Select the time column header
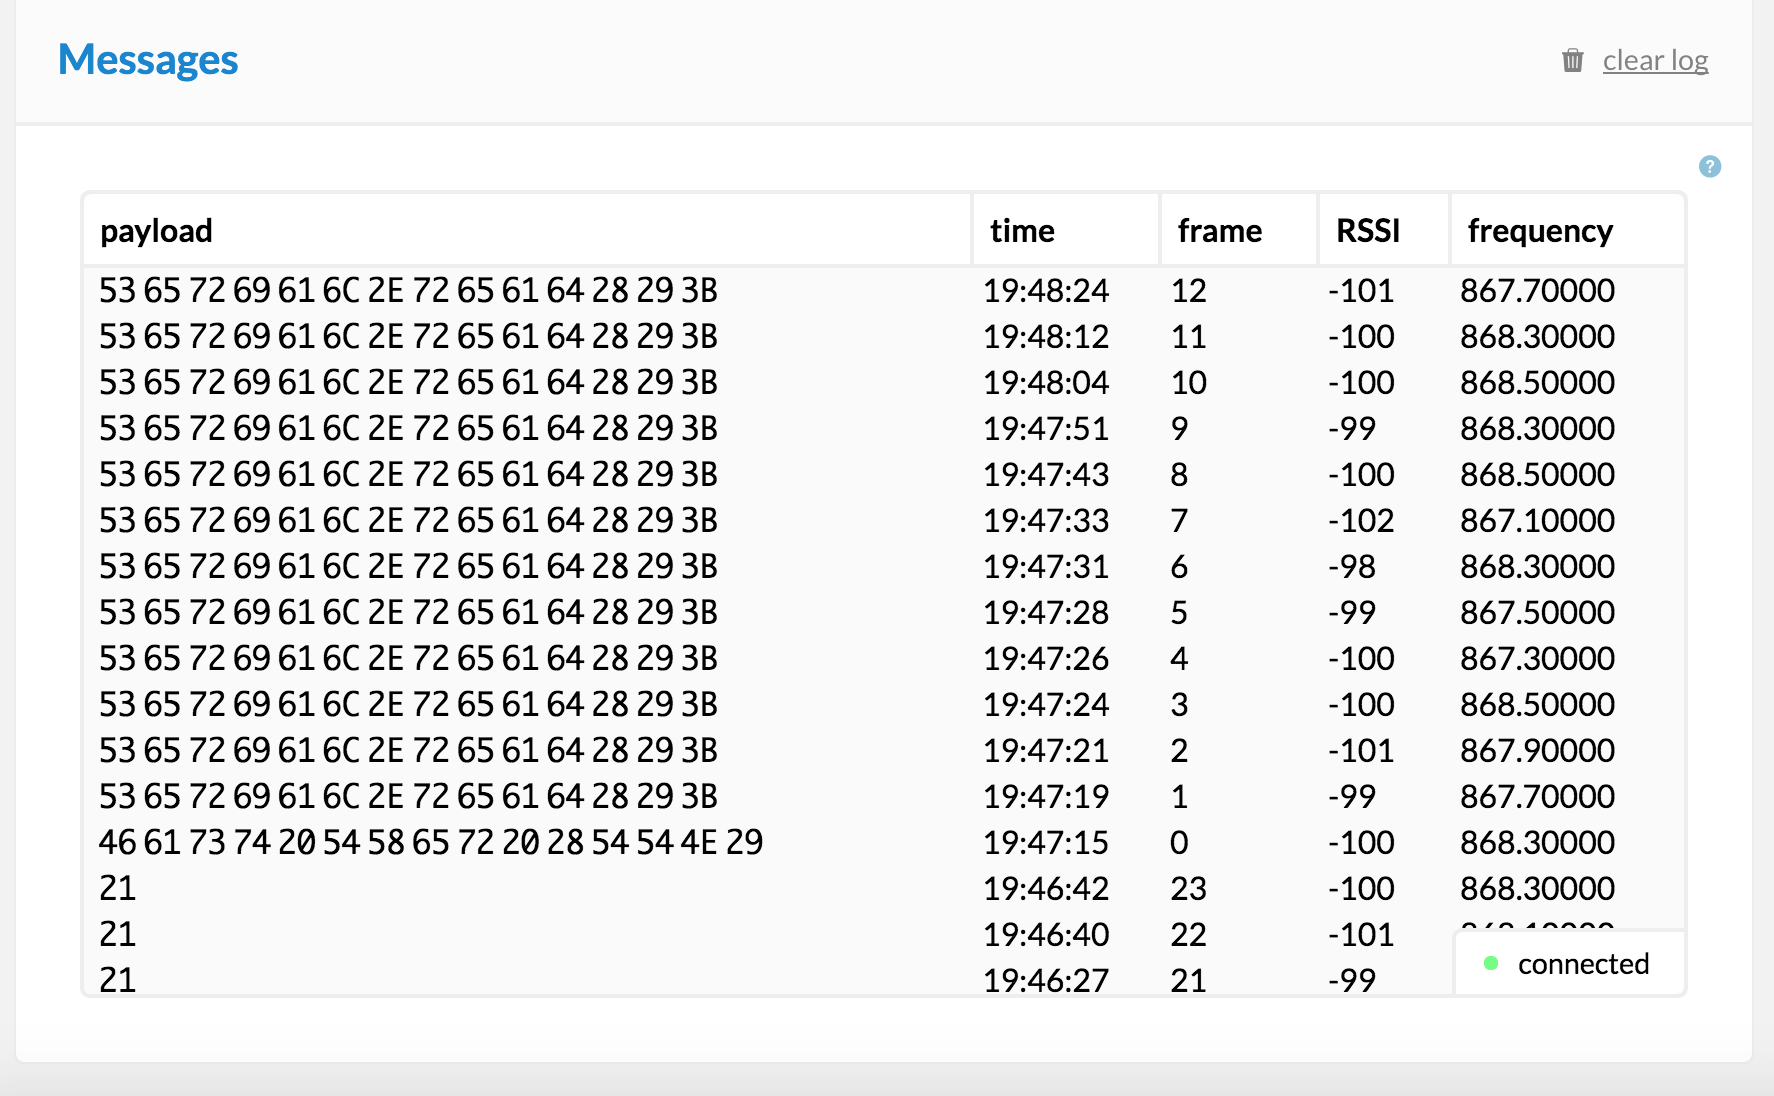The height and width of the screenshot is (1096, 1774). (x=1022, y=231)
